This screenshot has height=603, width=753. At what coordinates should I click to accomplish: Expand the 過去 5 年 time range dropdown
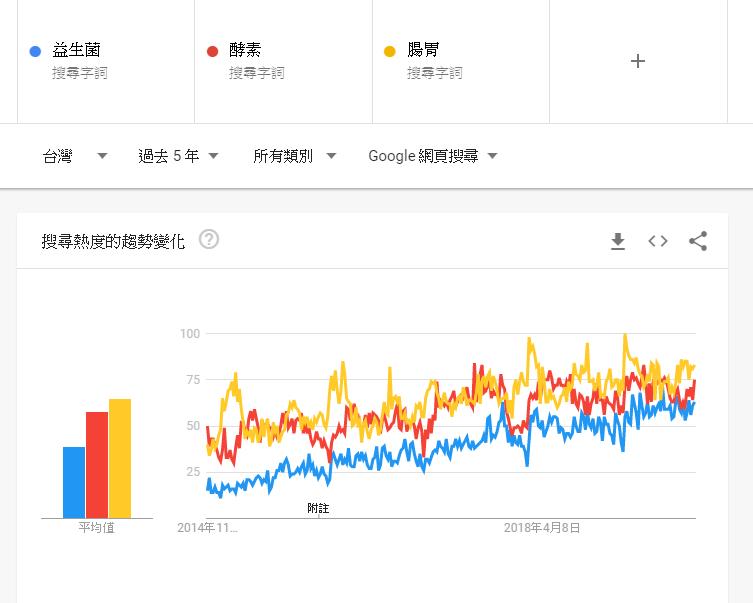[178, 156]
